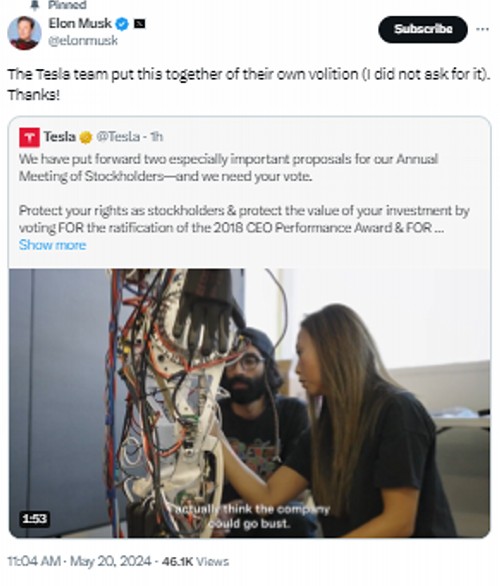Play the embedded Tesla video

249,403
